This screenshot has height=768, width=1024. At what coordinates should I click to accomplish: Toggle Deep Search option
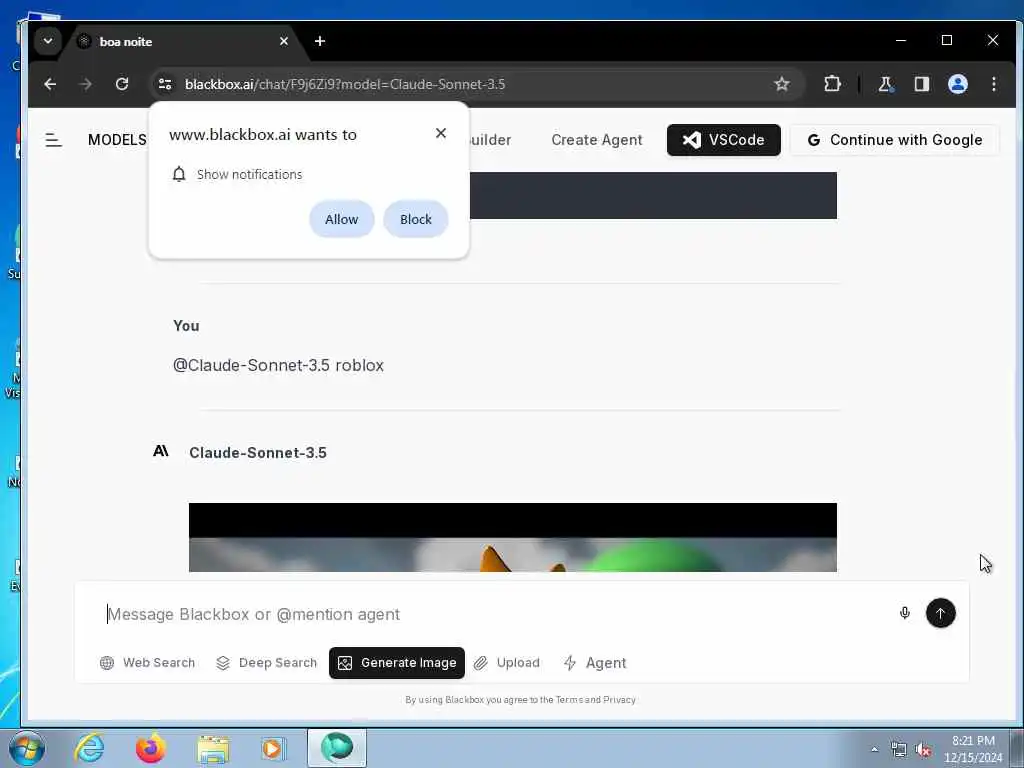[x=266, y=663]
